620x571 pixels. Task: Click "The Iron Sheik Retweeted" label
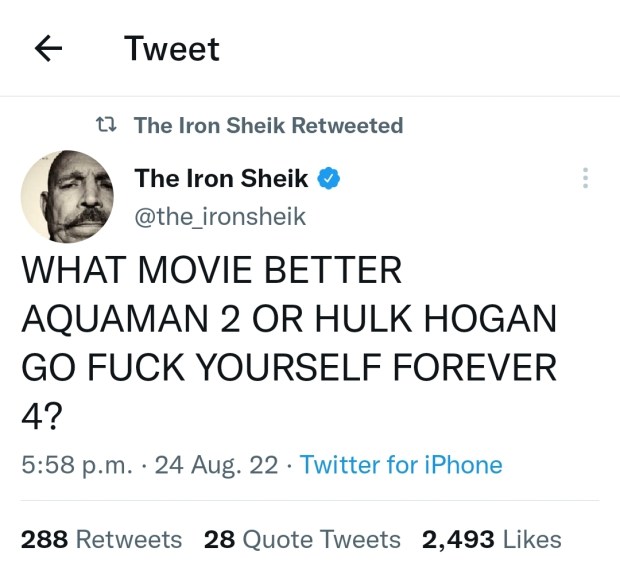268,125
